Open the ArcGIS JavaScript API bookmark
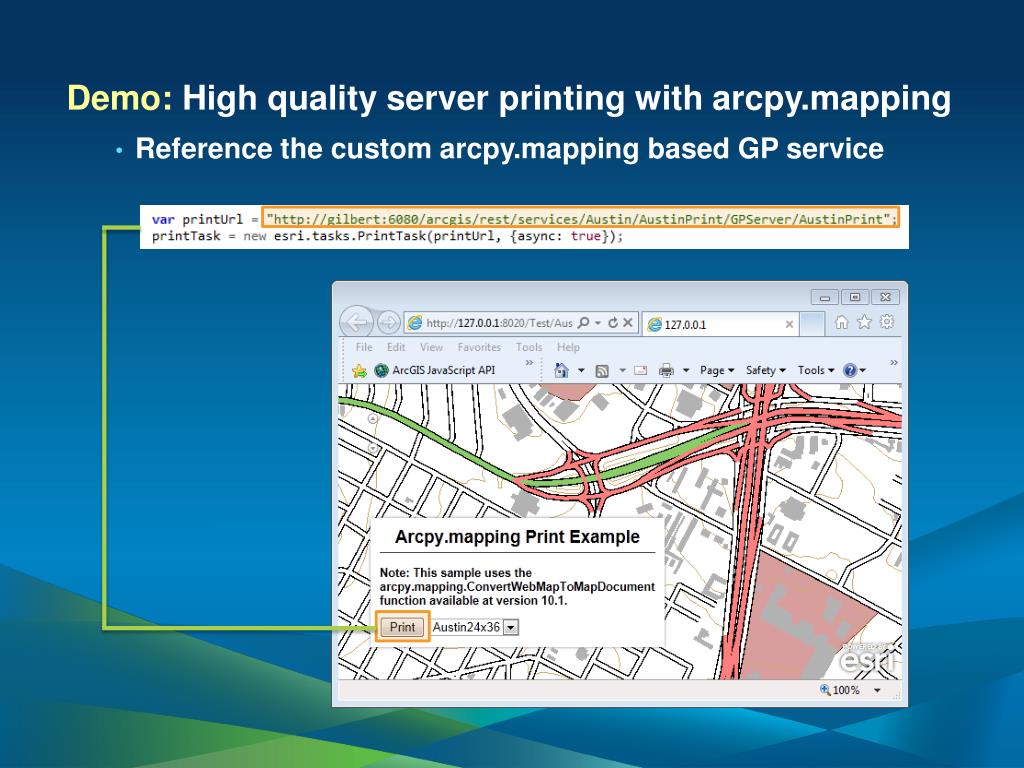Screen dimensions: 1024x768 click(442, 370)
